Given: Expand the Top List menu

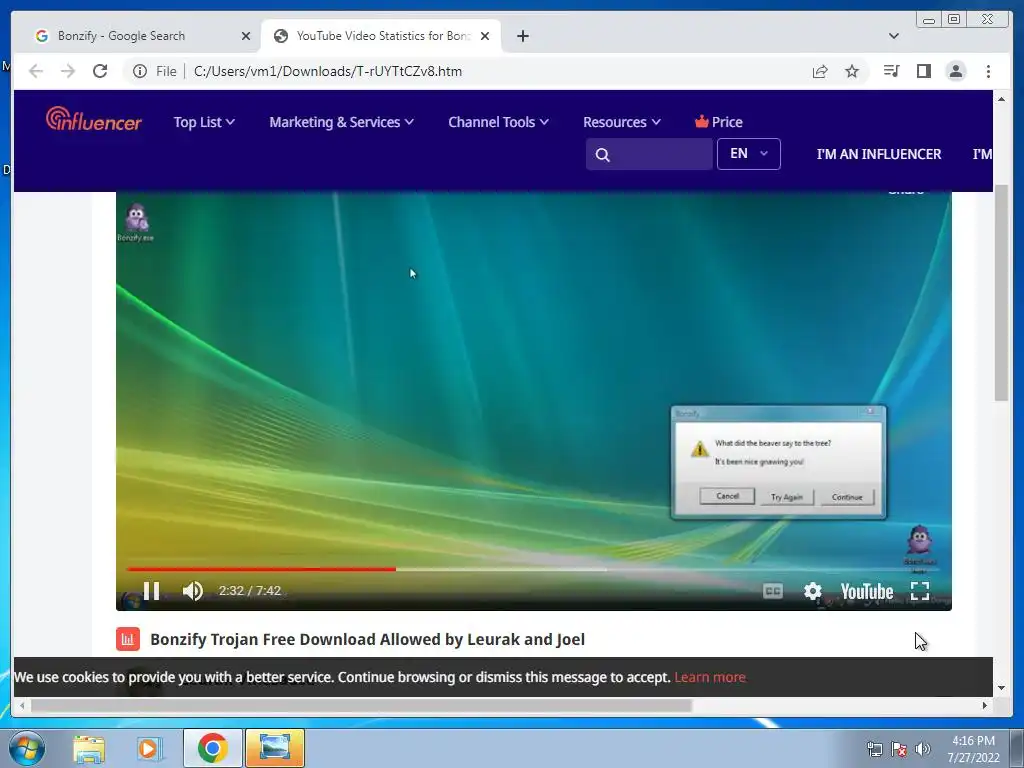Looking at the screenshot, I should 204,122.
